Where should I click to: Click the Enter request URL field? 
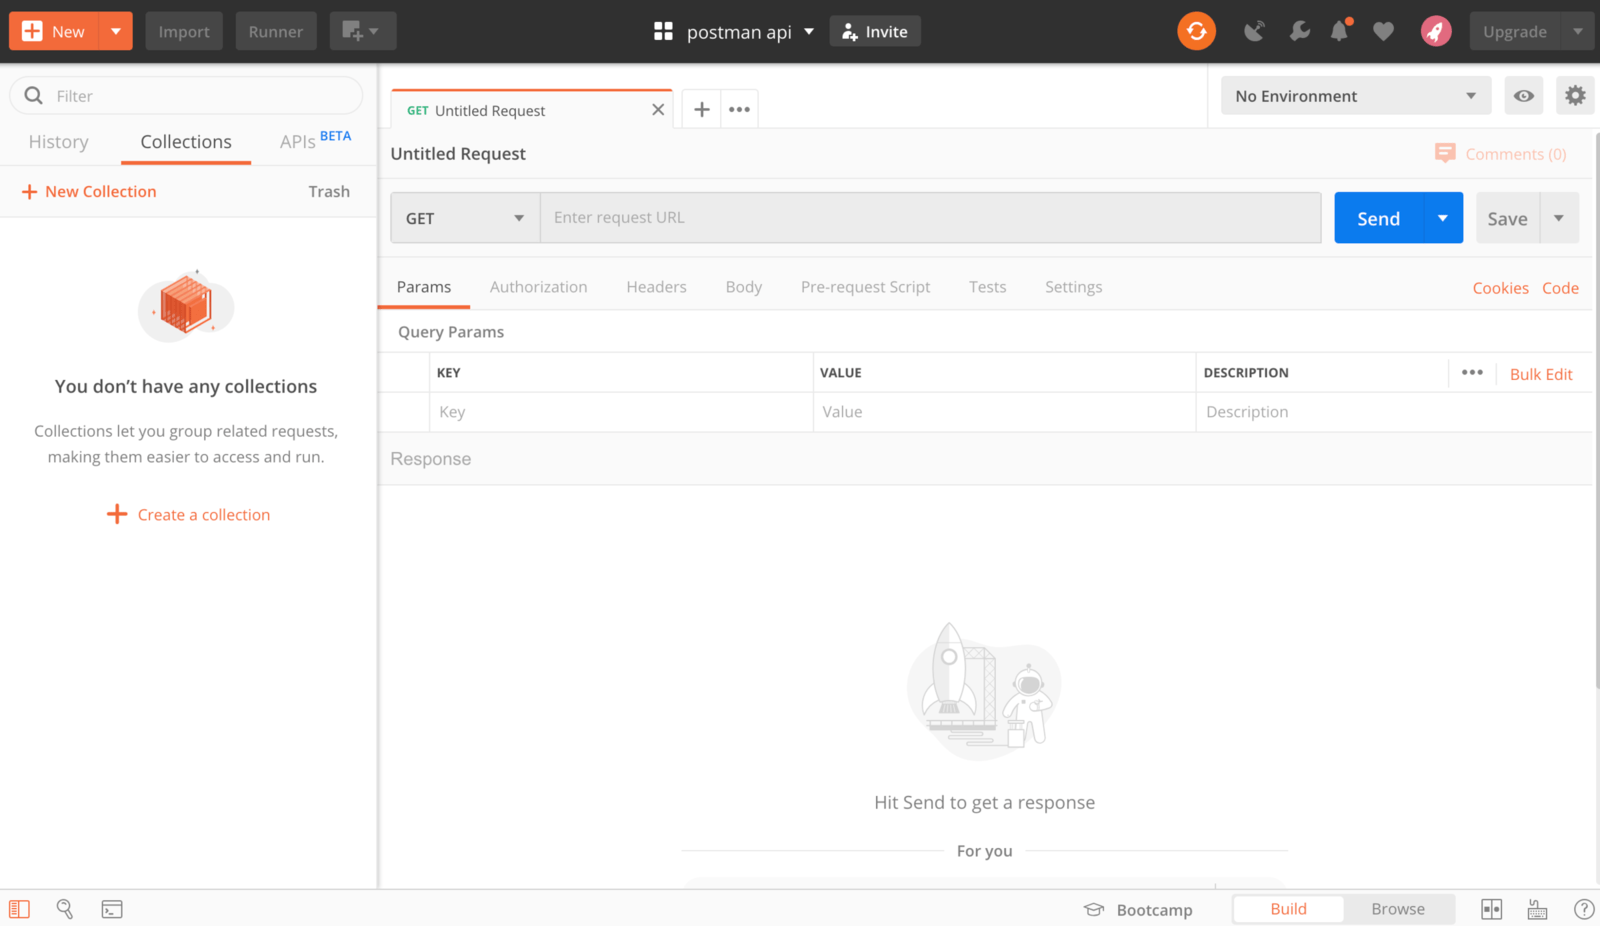(930, 217)
